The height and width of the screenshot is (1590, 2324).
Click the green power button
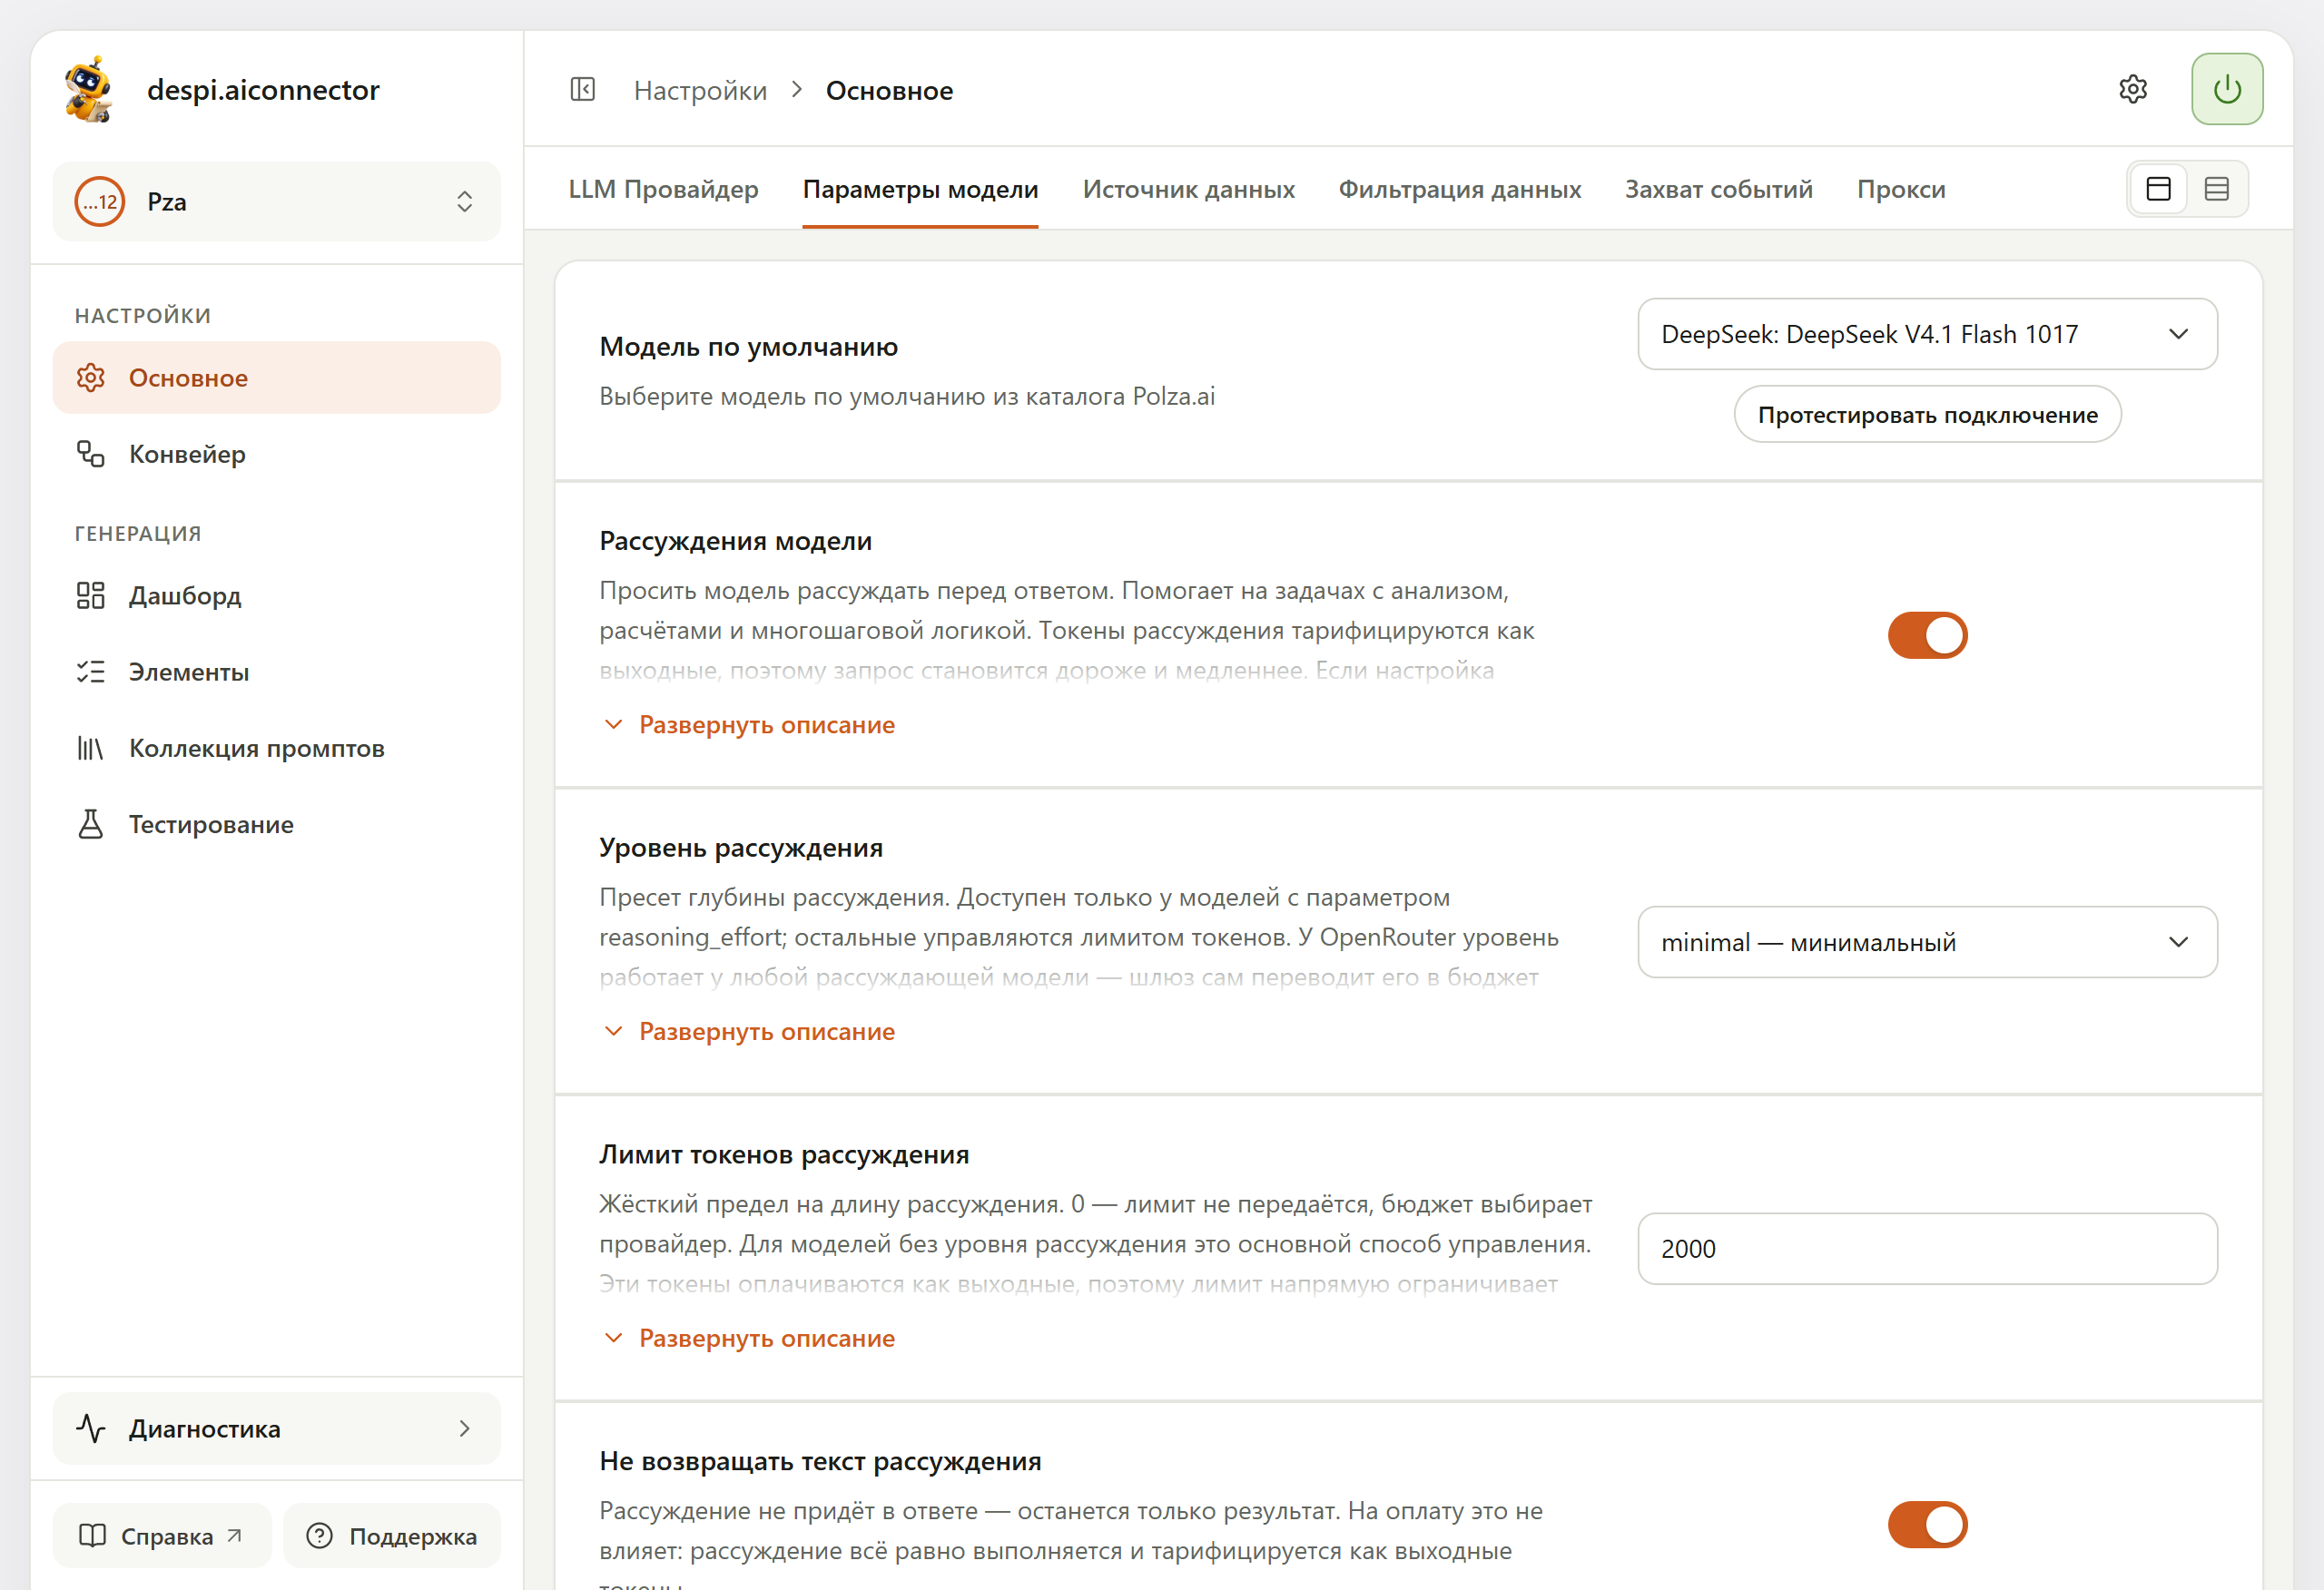(2227, 90)
